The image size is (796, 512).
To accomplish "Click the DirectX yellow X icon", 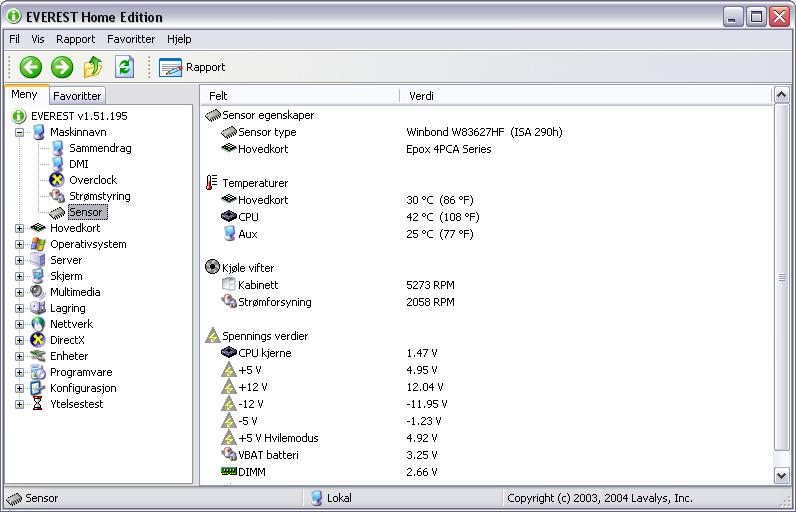I will [x=38, y=340].
